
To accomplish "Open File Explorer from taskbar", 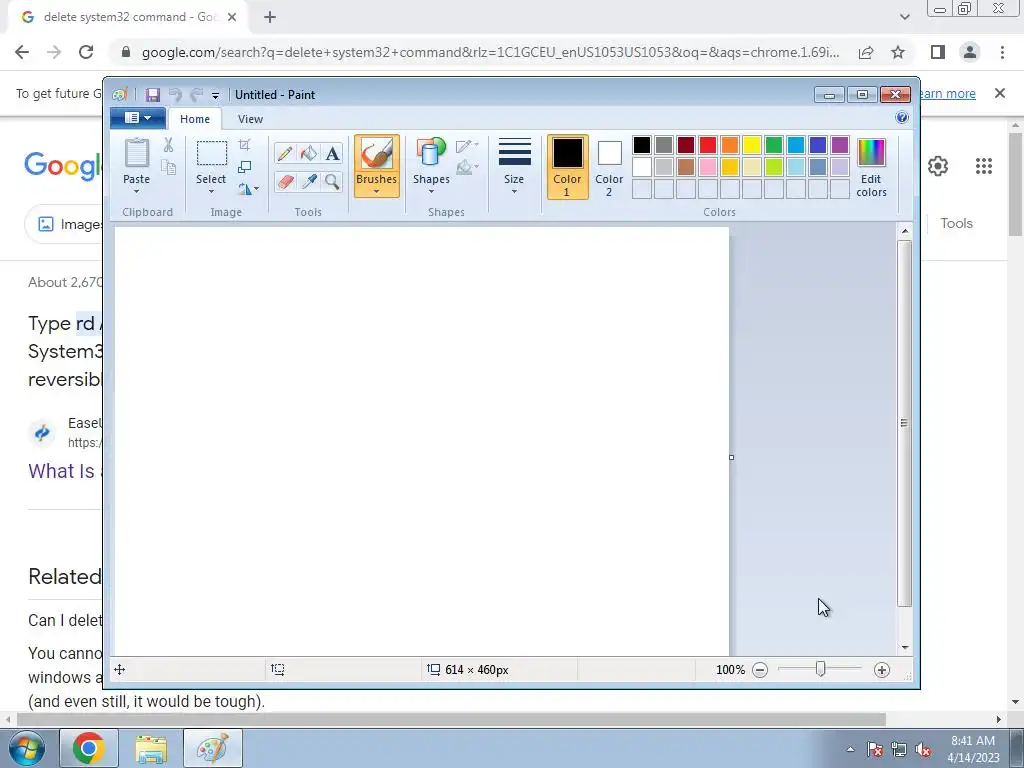I will (151, 748).
